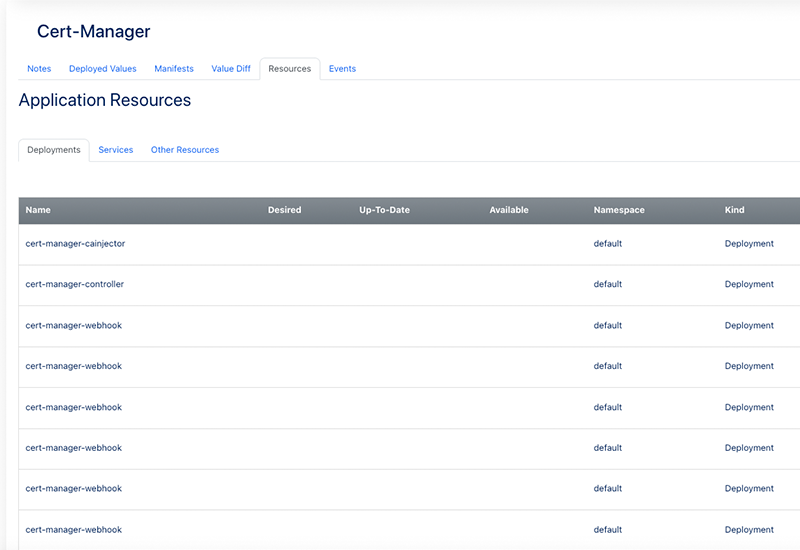Screen dimensions: 800x550
Task: Click the default namespace of cert-manager-cainjector
Action: pos(608,244)
